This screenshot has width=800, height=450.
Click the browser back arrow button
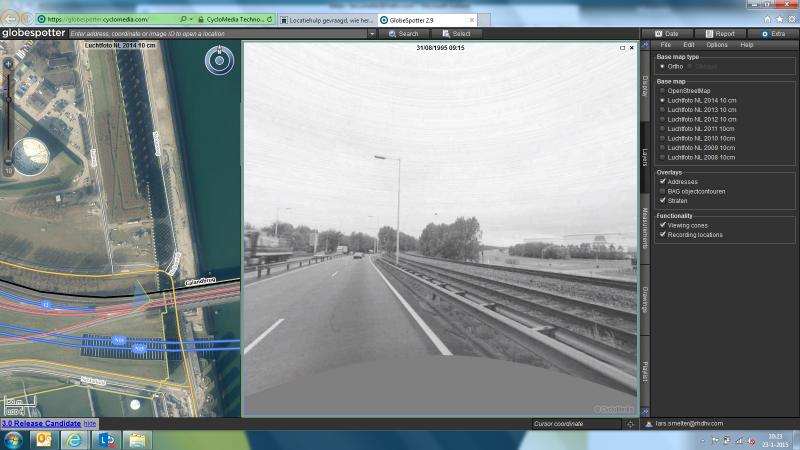click(10, 19)
